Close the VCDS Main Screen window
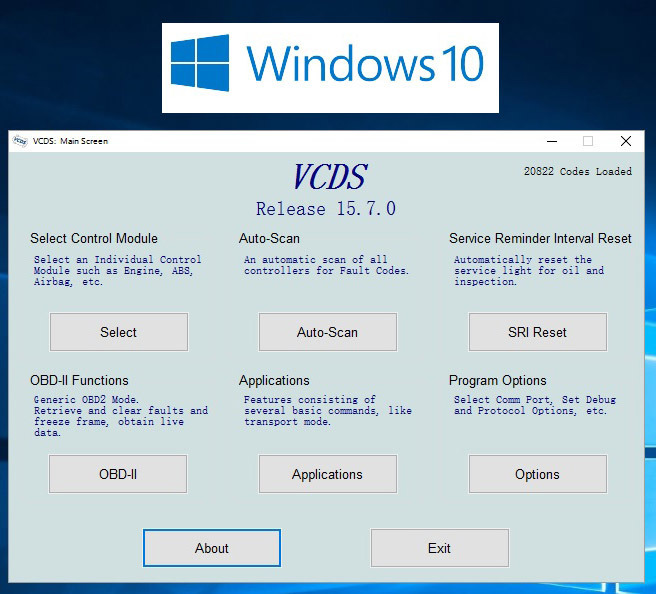Image resolution: width=656 pixels, height=594 pixels. click(x=626, y=141)
